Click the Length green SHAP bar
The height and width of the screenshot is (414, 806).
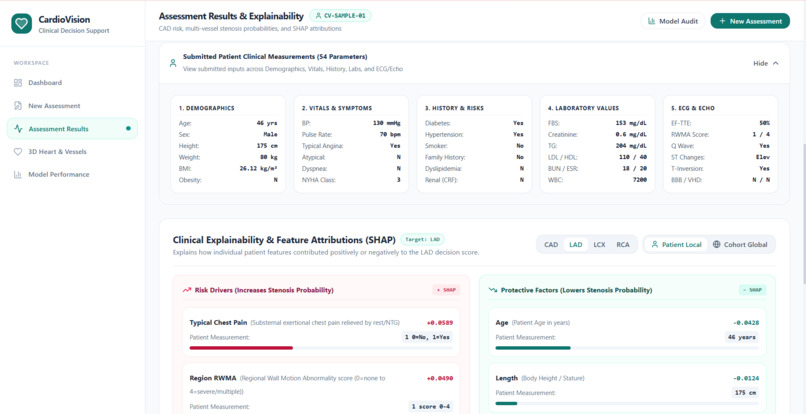(506, 404)
